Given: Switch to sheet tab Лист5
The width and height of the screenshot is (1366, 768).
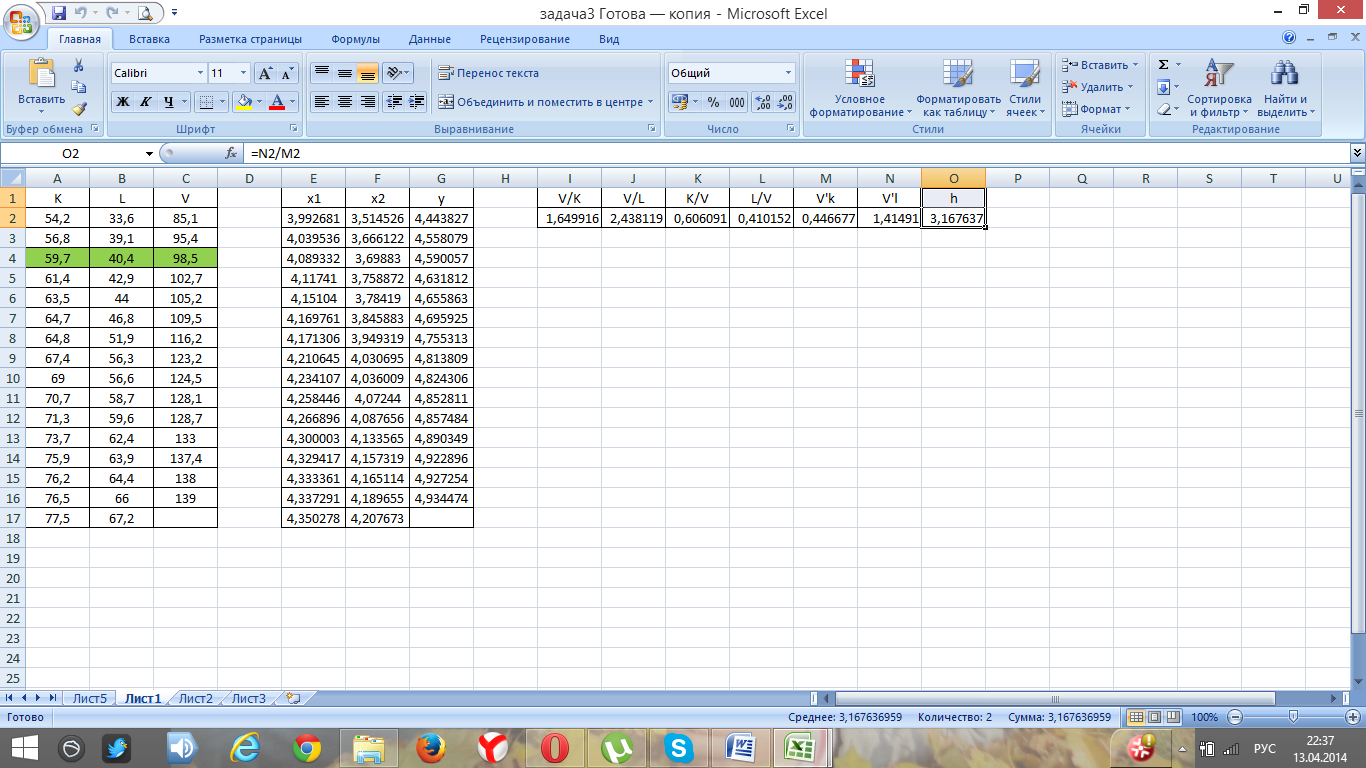Looking at the screenshot, I should pos(89,698).
